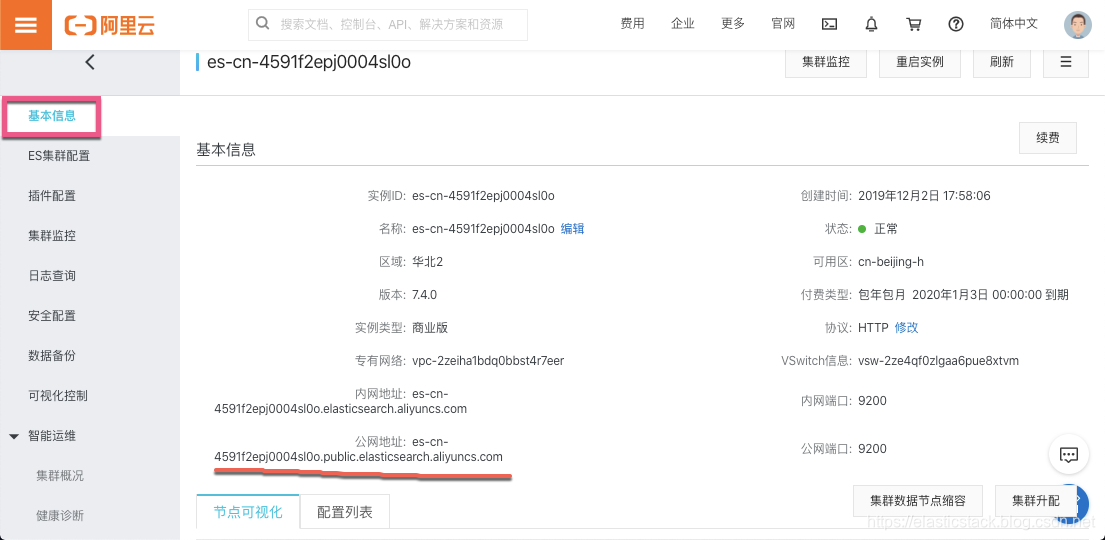Select 日志查询 in the sidebar
Viewport: 1105px width, 540px height.
coord(52,276)
